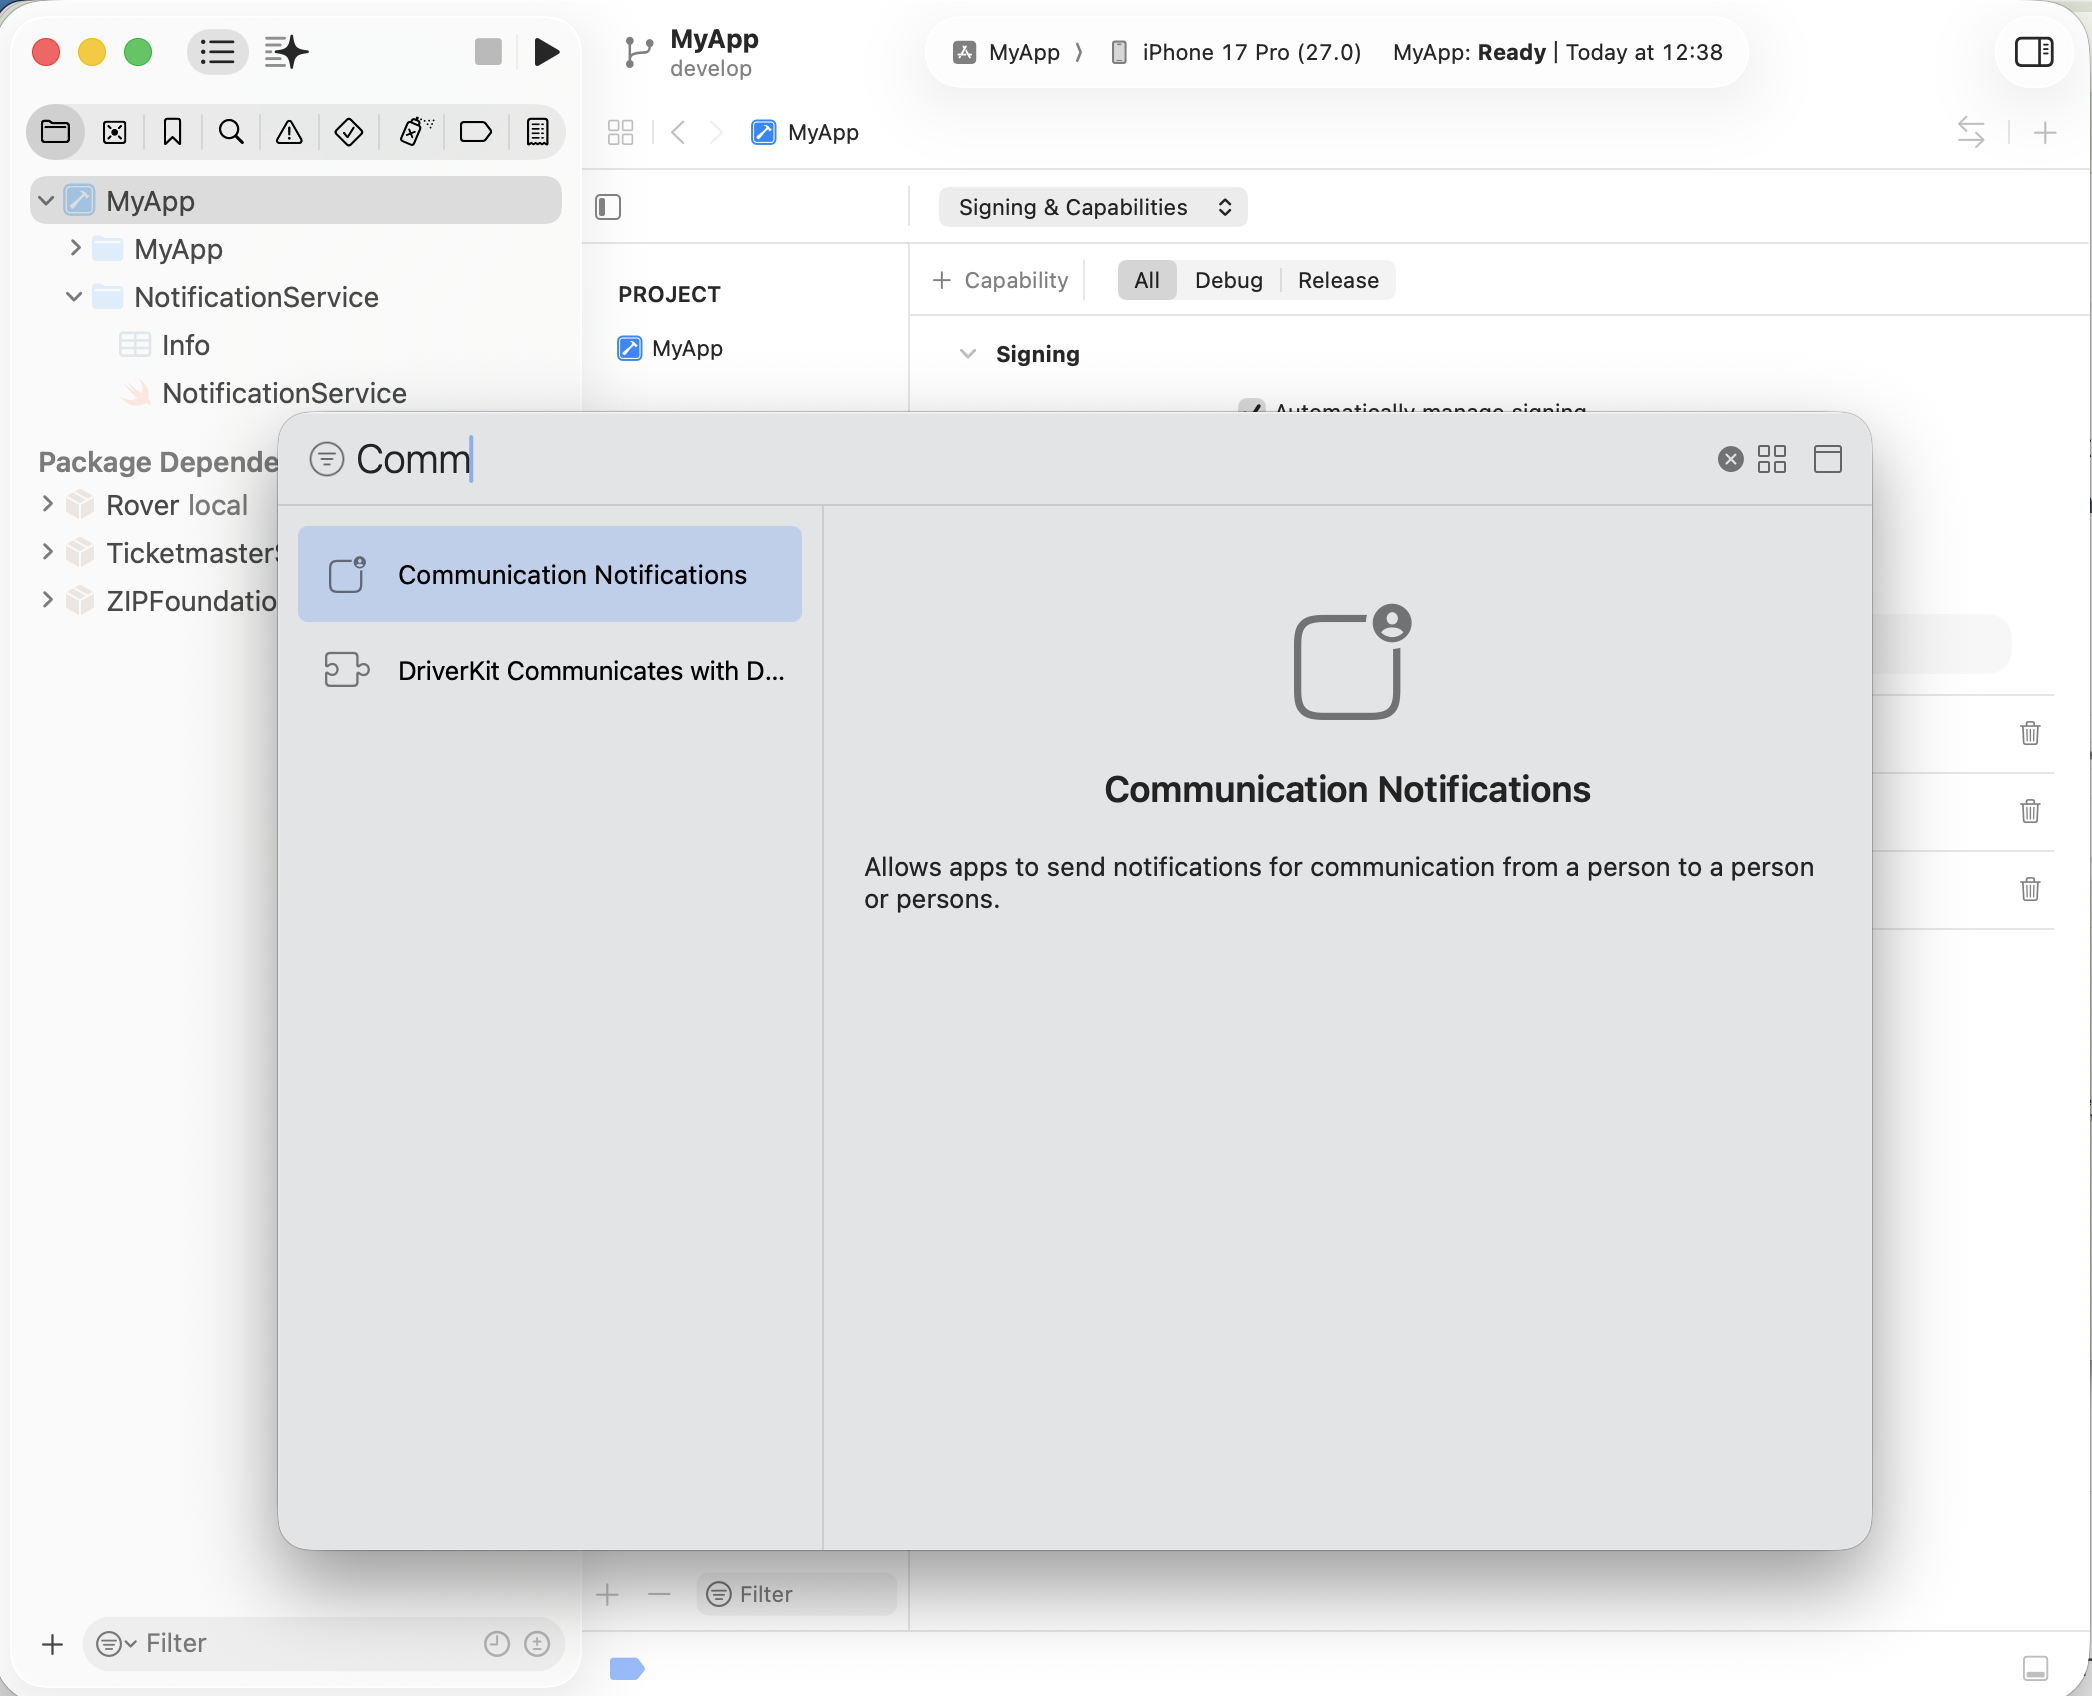Click the third trash icon on right
Screen dimensions: 2092x1696
click(2030, 889)
